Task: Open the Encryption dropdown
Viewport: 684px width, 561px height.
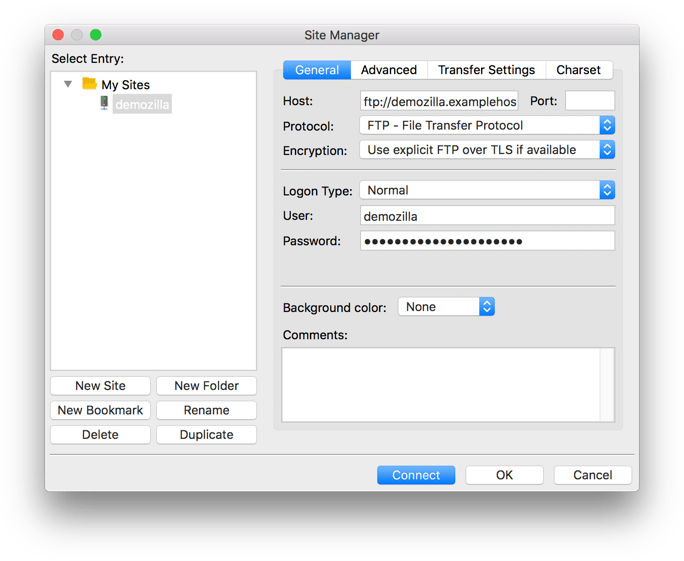Action: (x=486, y=150)
